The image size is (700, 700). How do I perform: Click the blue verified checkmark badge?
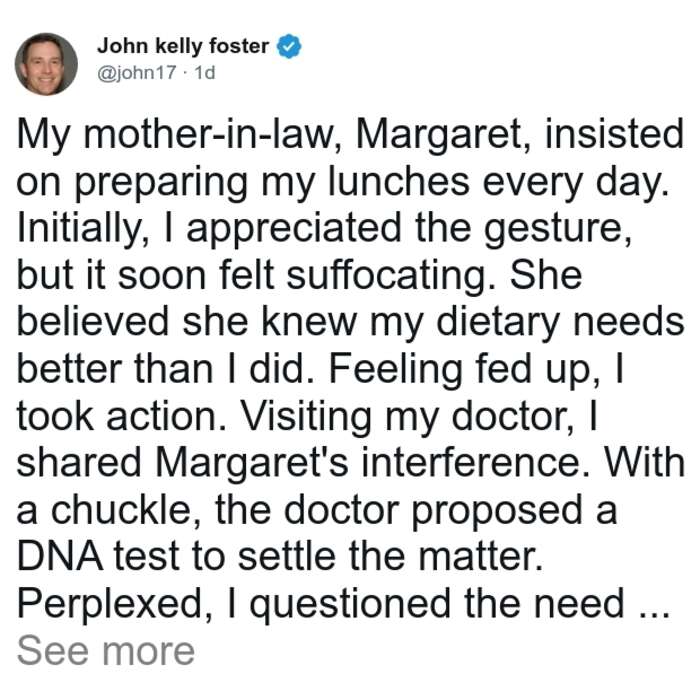coord(289,46)
